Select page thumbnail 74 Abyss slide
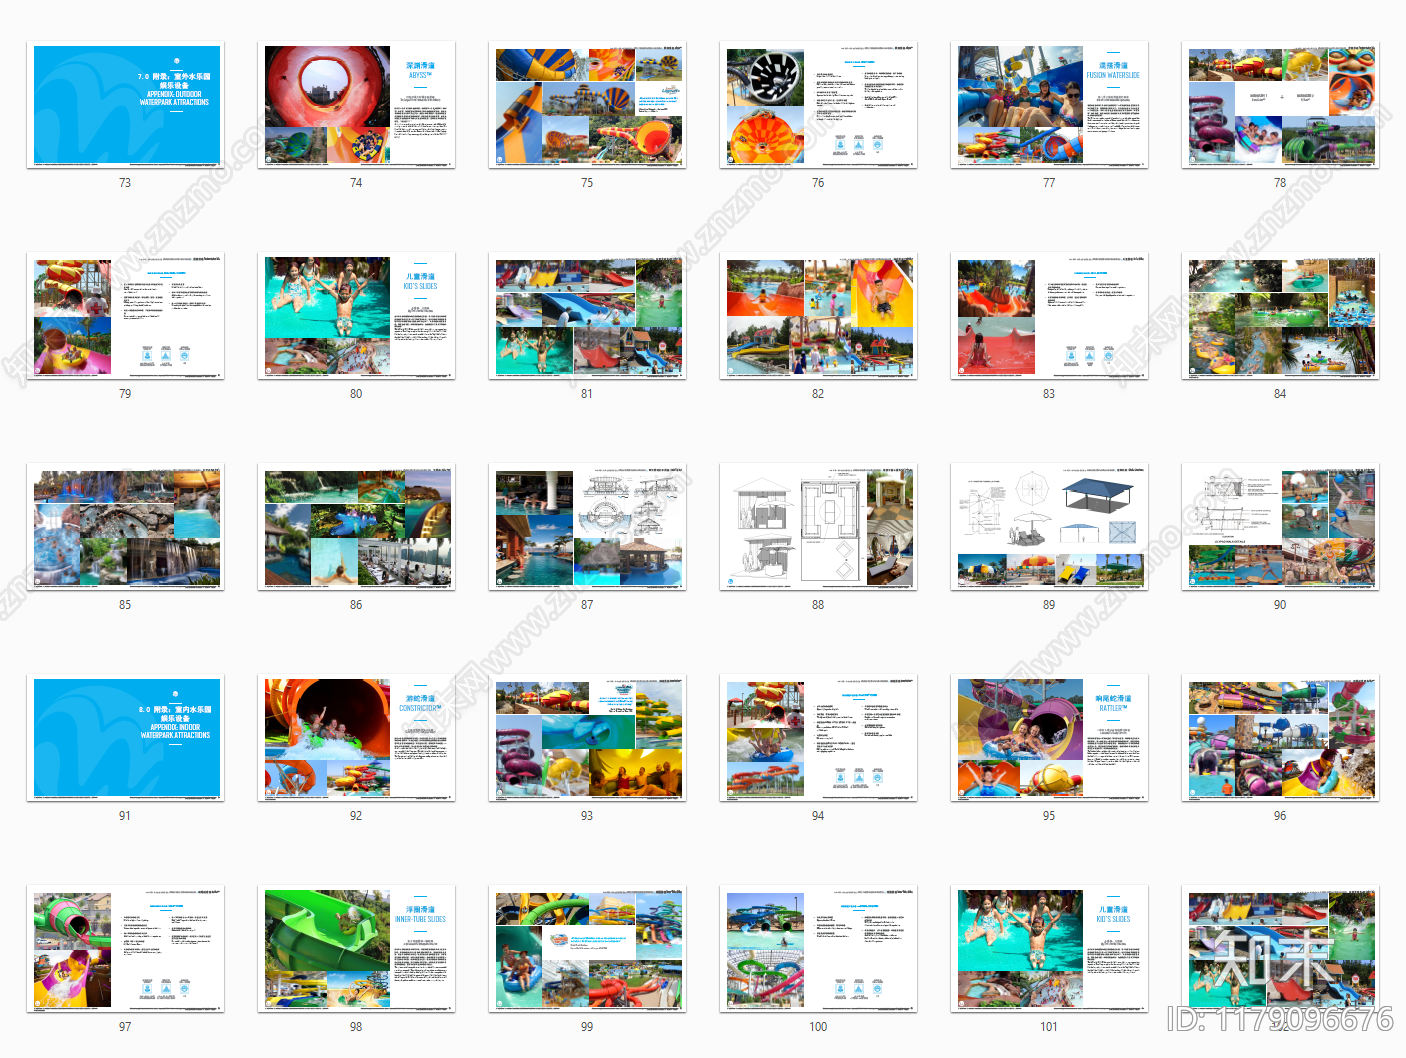Image resolution: width=1406 pixels, height=1058 pixels. point(356,105)
